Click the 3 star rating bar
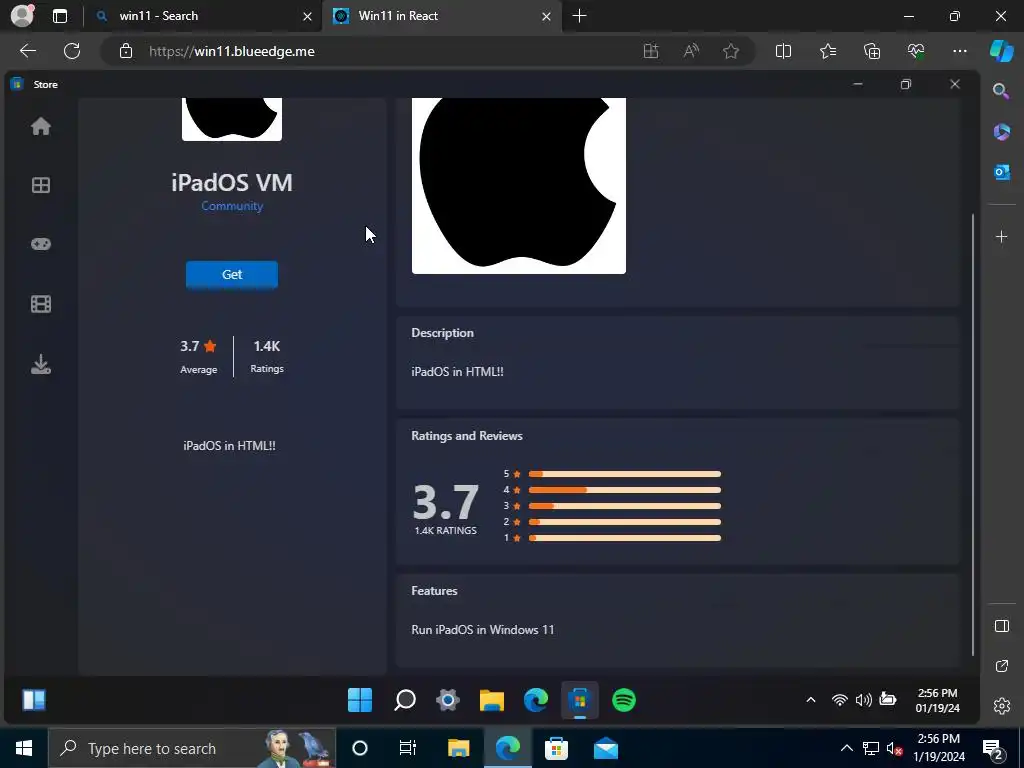 point(625,505)
